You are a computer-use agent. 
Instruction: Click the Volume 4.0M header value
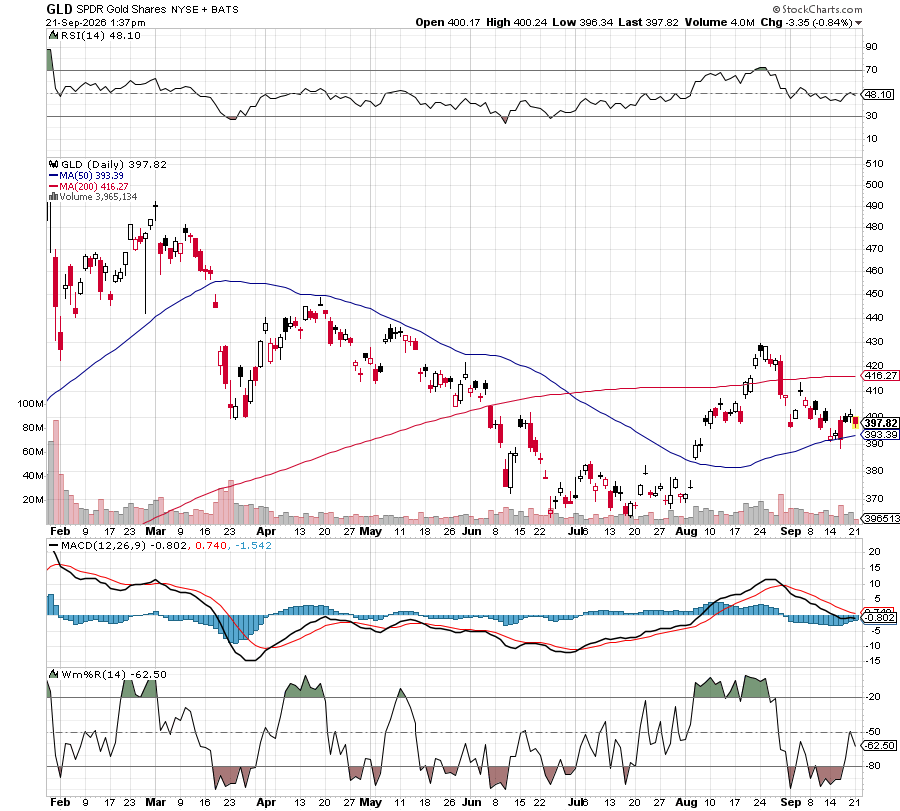click(x=720, y=22)
